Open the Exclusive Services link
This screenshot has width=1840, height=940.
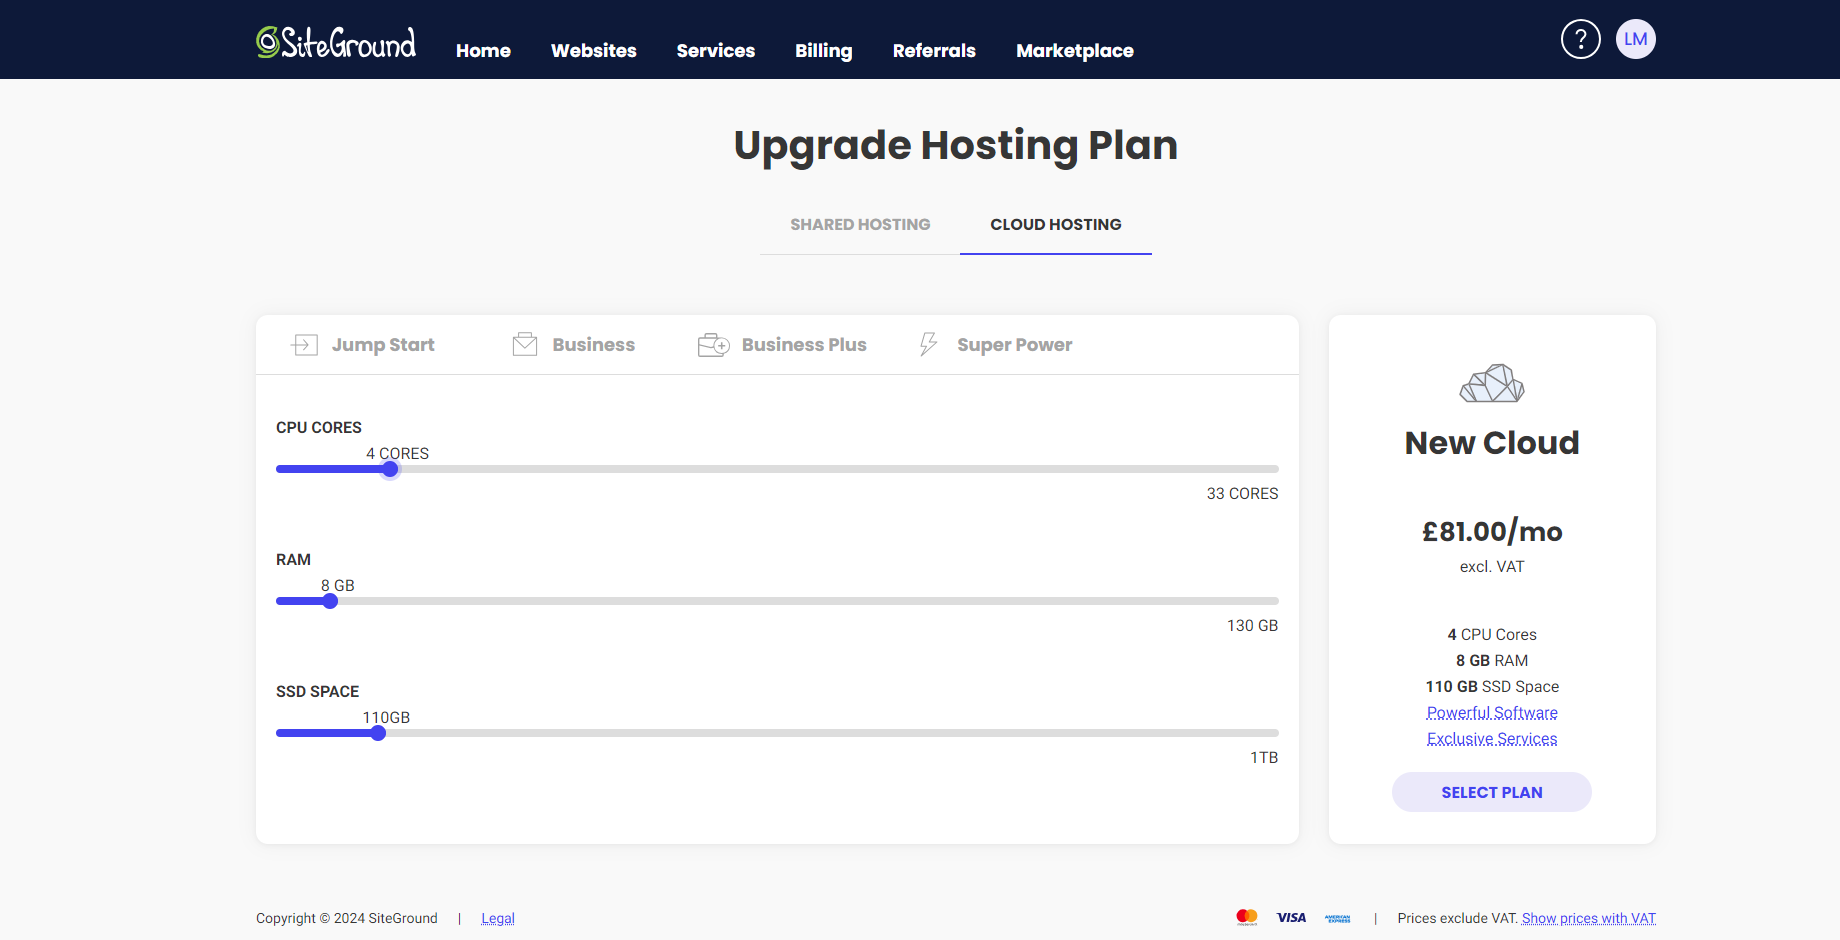click(x=1491, y=738)
